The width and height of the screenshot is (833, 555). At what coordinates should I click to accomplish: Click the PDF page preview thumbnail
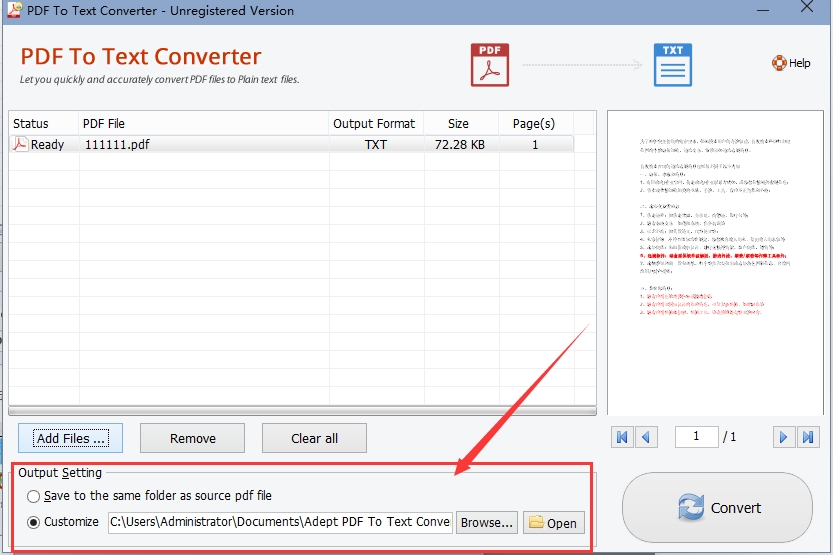click(715, 263)
